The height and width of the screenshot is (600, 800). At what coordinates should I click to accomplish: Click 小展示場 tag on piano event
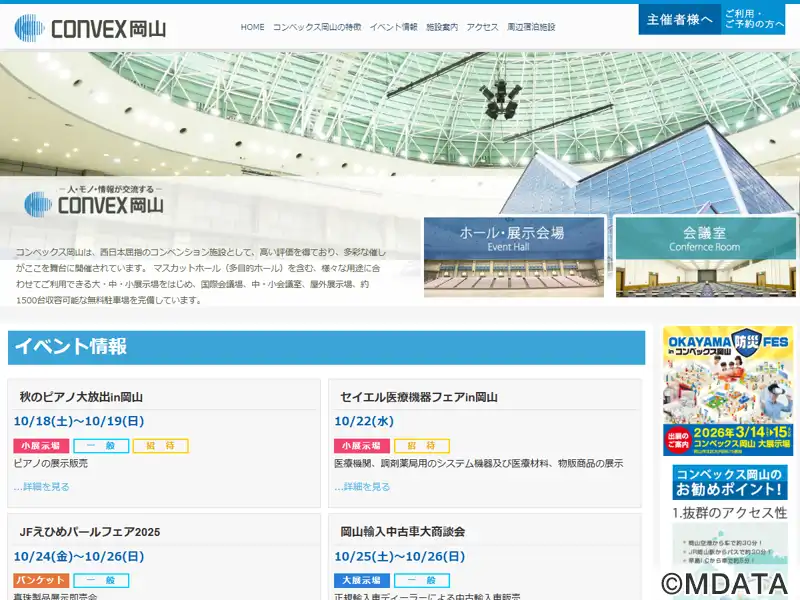click(x=41, y=446)
